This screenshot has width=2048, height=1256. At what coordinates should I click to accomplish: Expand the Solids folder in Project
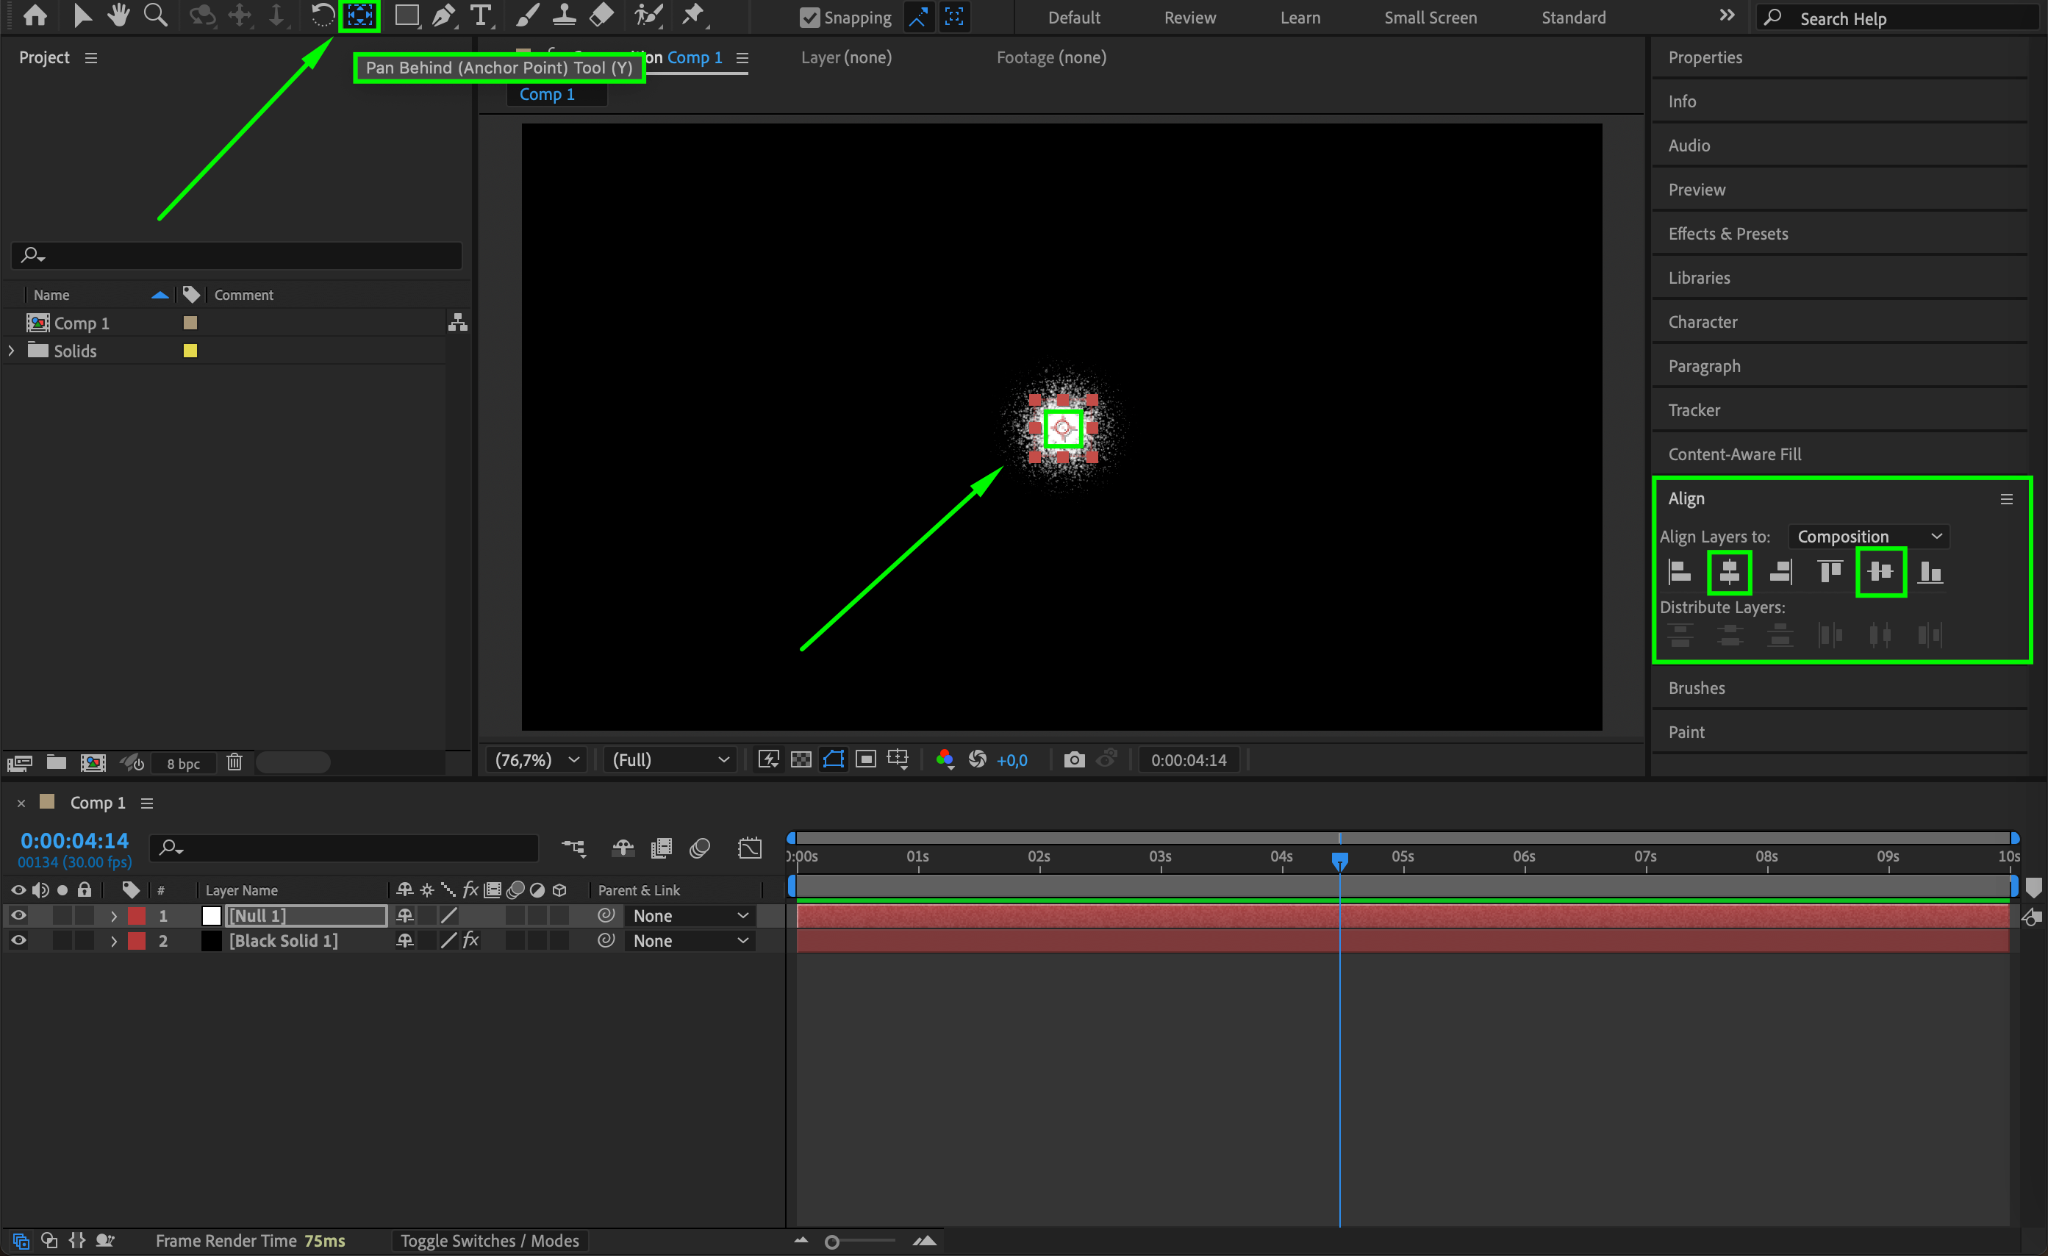(12, 351)
